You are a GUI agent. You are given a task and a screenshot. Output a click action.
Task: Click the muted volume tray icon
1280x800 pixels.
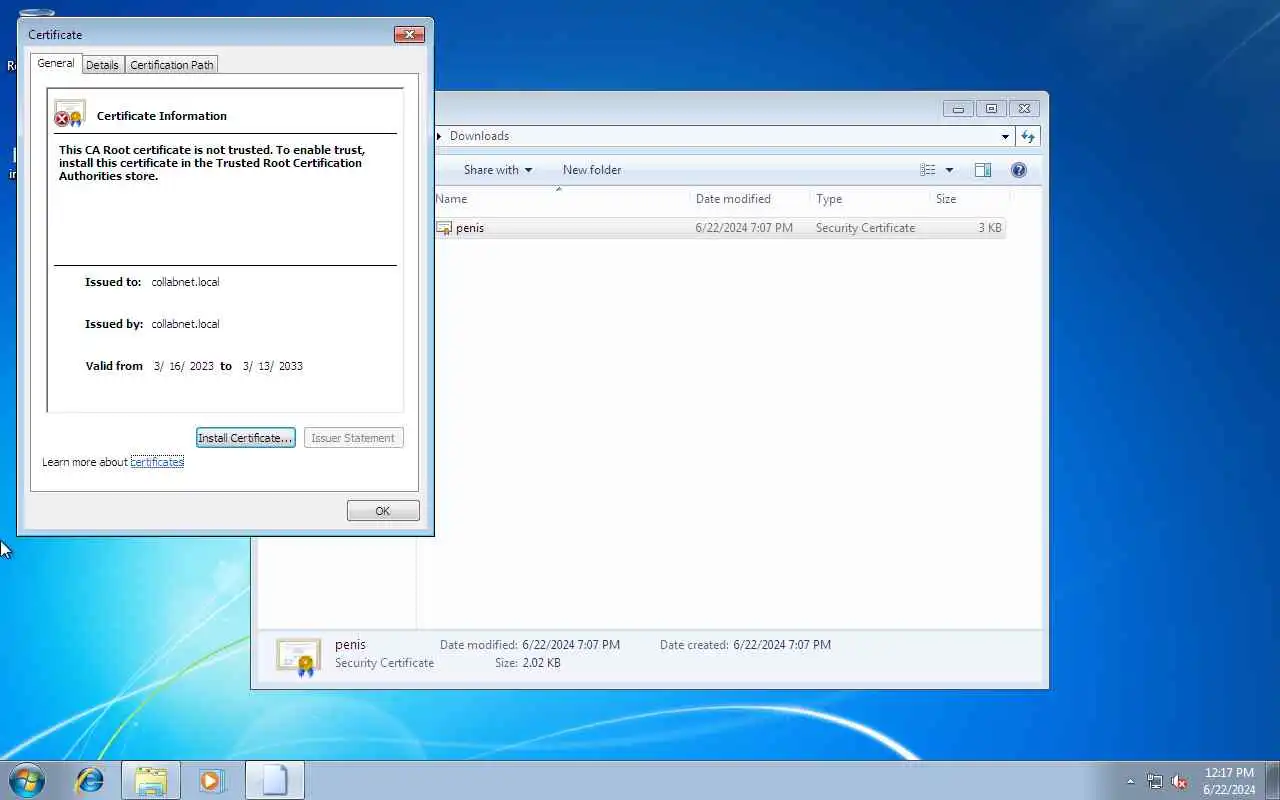1179,782
